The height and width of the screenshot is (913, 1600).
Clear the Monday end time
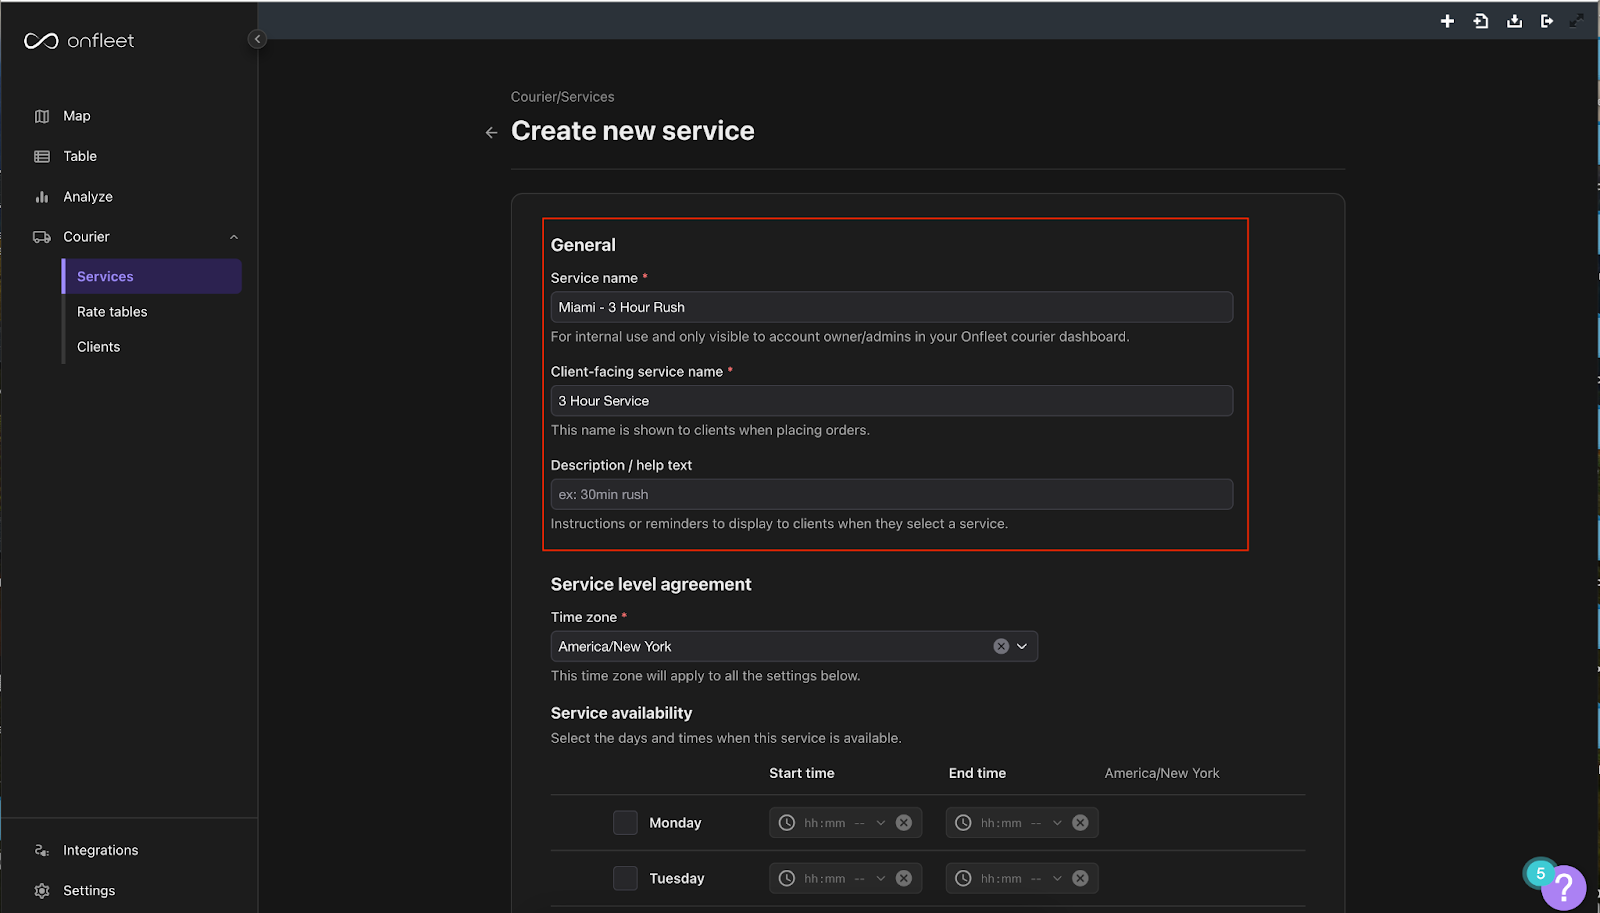tap(1080, 823)
